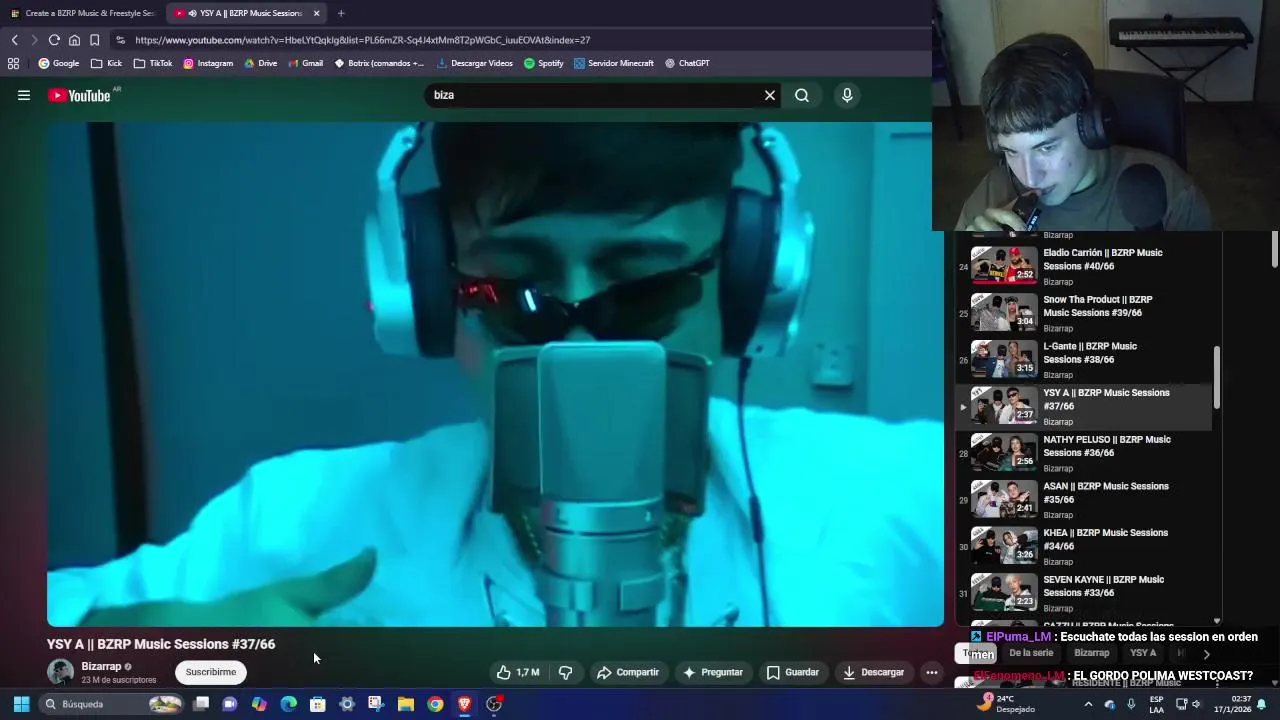Save video with Guardar
Screen dimensions: 1280x720
pyautogui.click(x=792, y=672)
